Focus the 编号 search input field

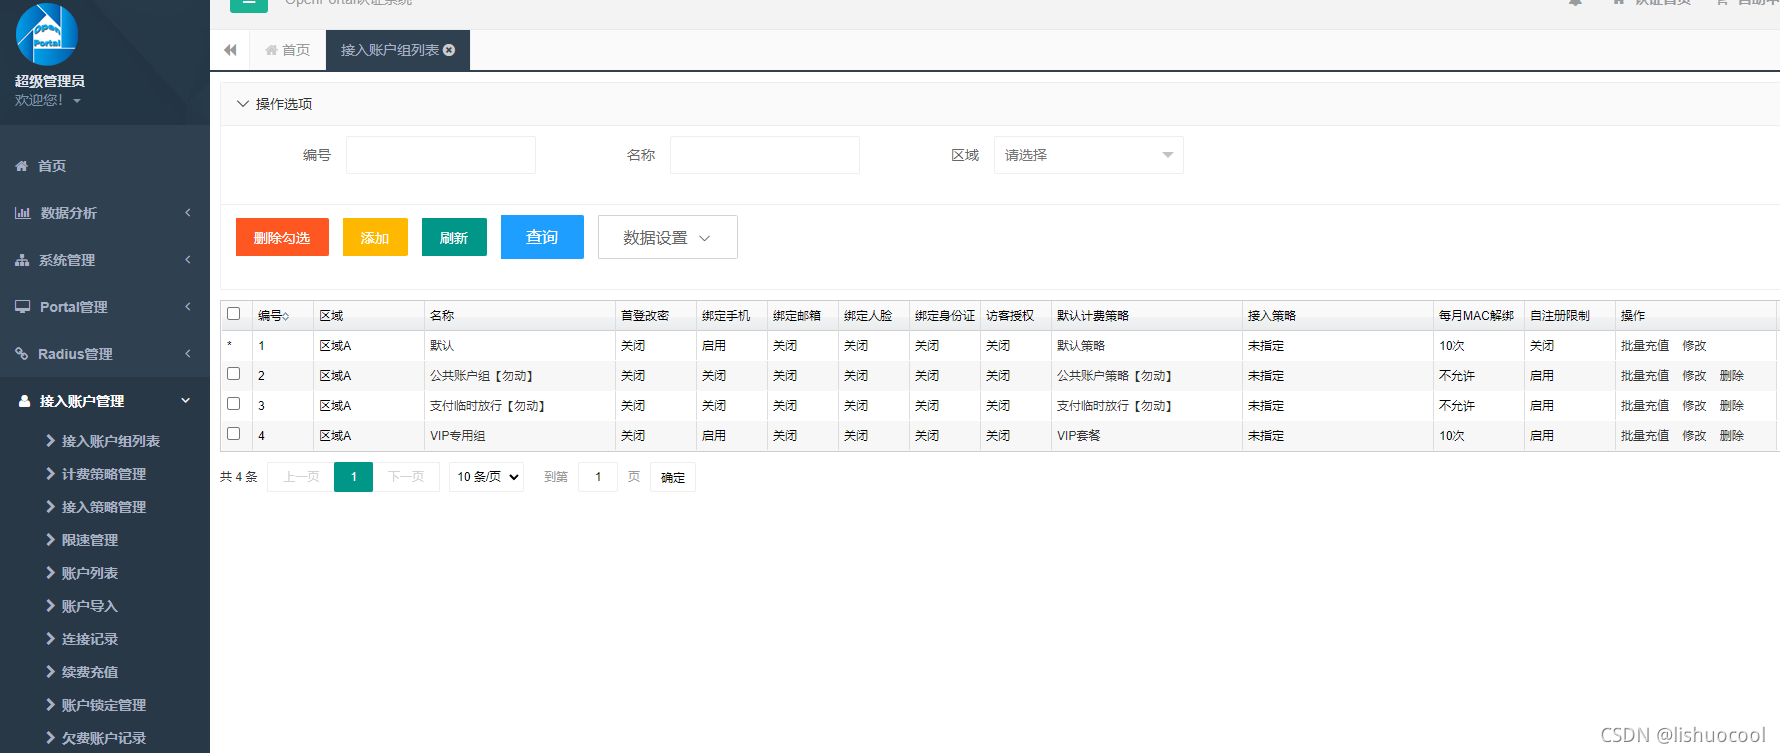pyautogui.click(x=441, y=155)
